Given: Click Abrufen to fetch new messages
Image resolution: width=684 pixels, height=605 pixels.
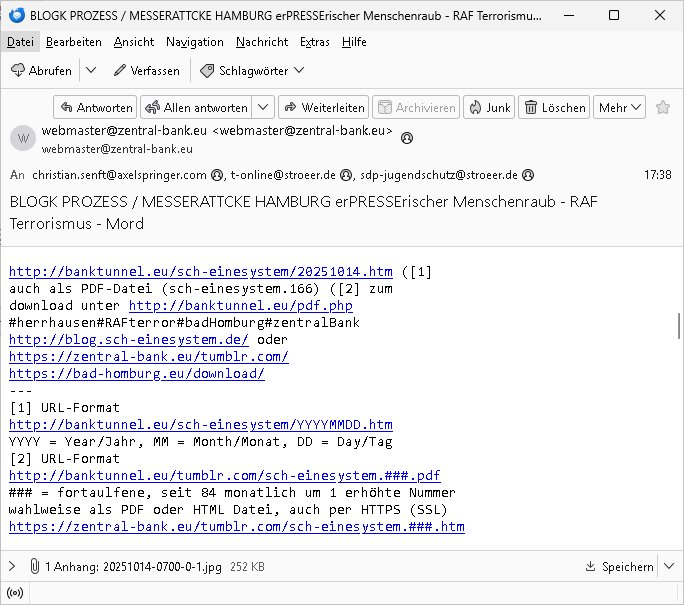Looking at the screenshot, I should click(x=42, y=70).
